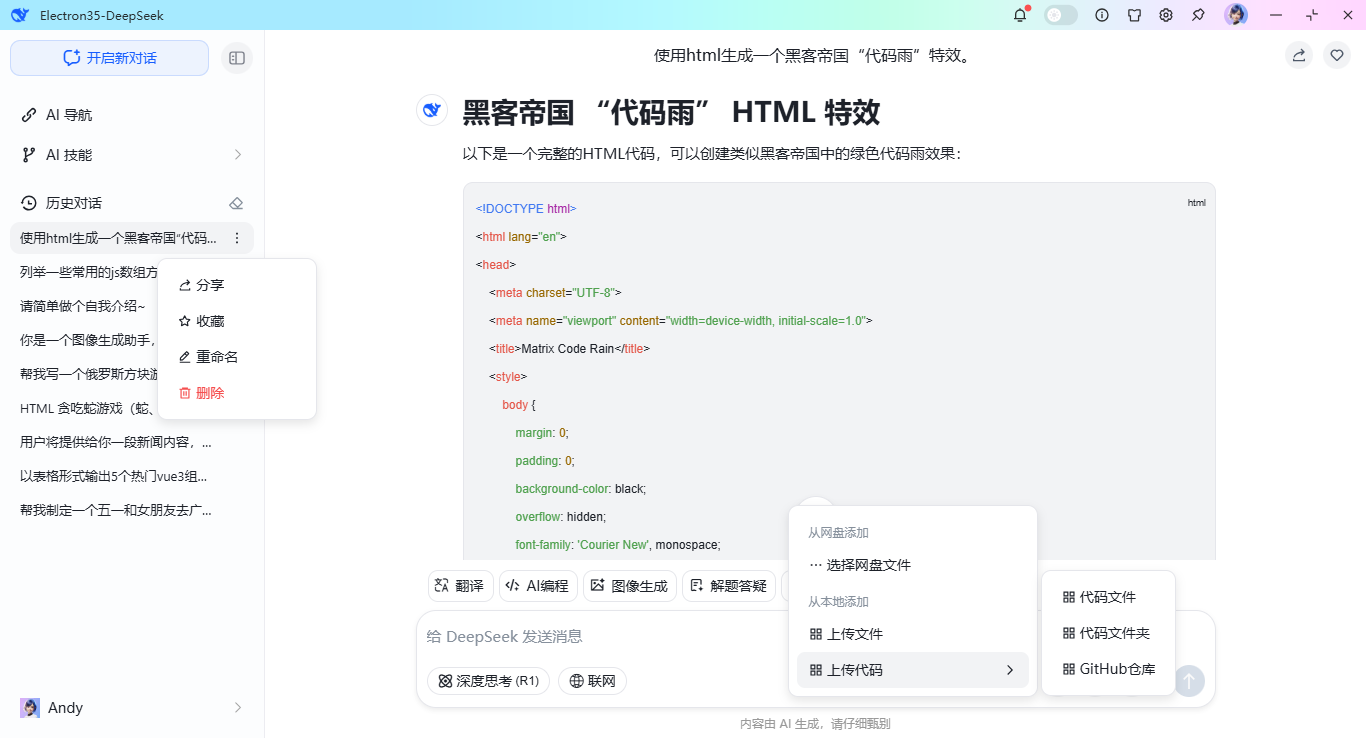This screenshot has width=1366, height=738.
Task: Share the conversation via share icon
Action: pyautogui.click(x=1299, y=55)
